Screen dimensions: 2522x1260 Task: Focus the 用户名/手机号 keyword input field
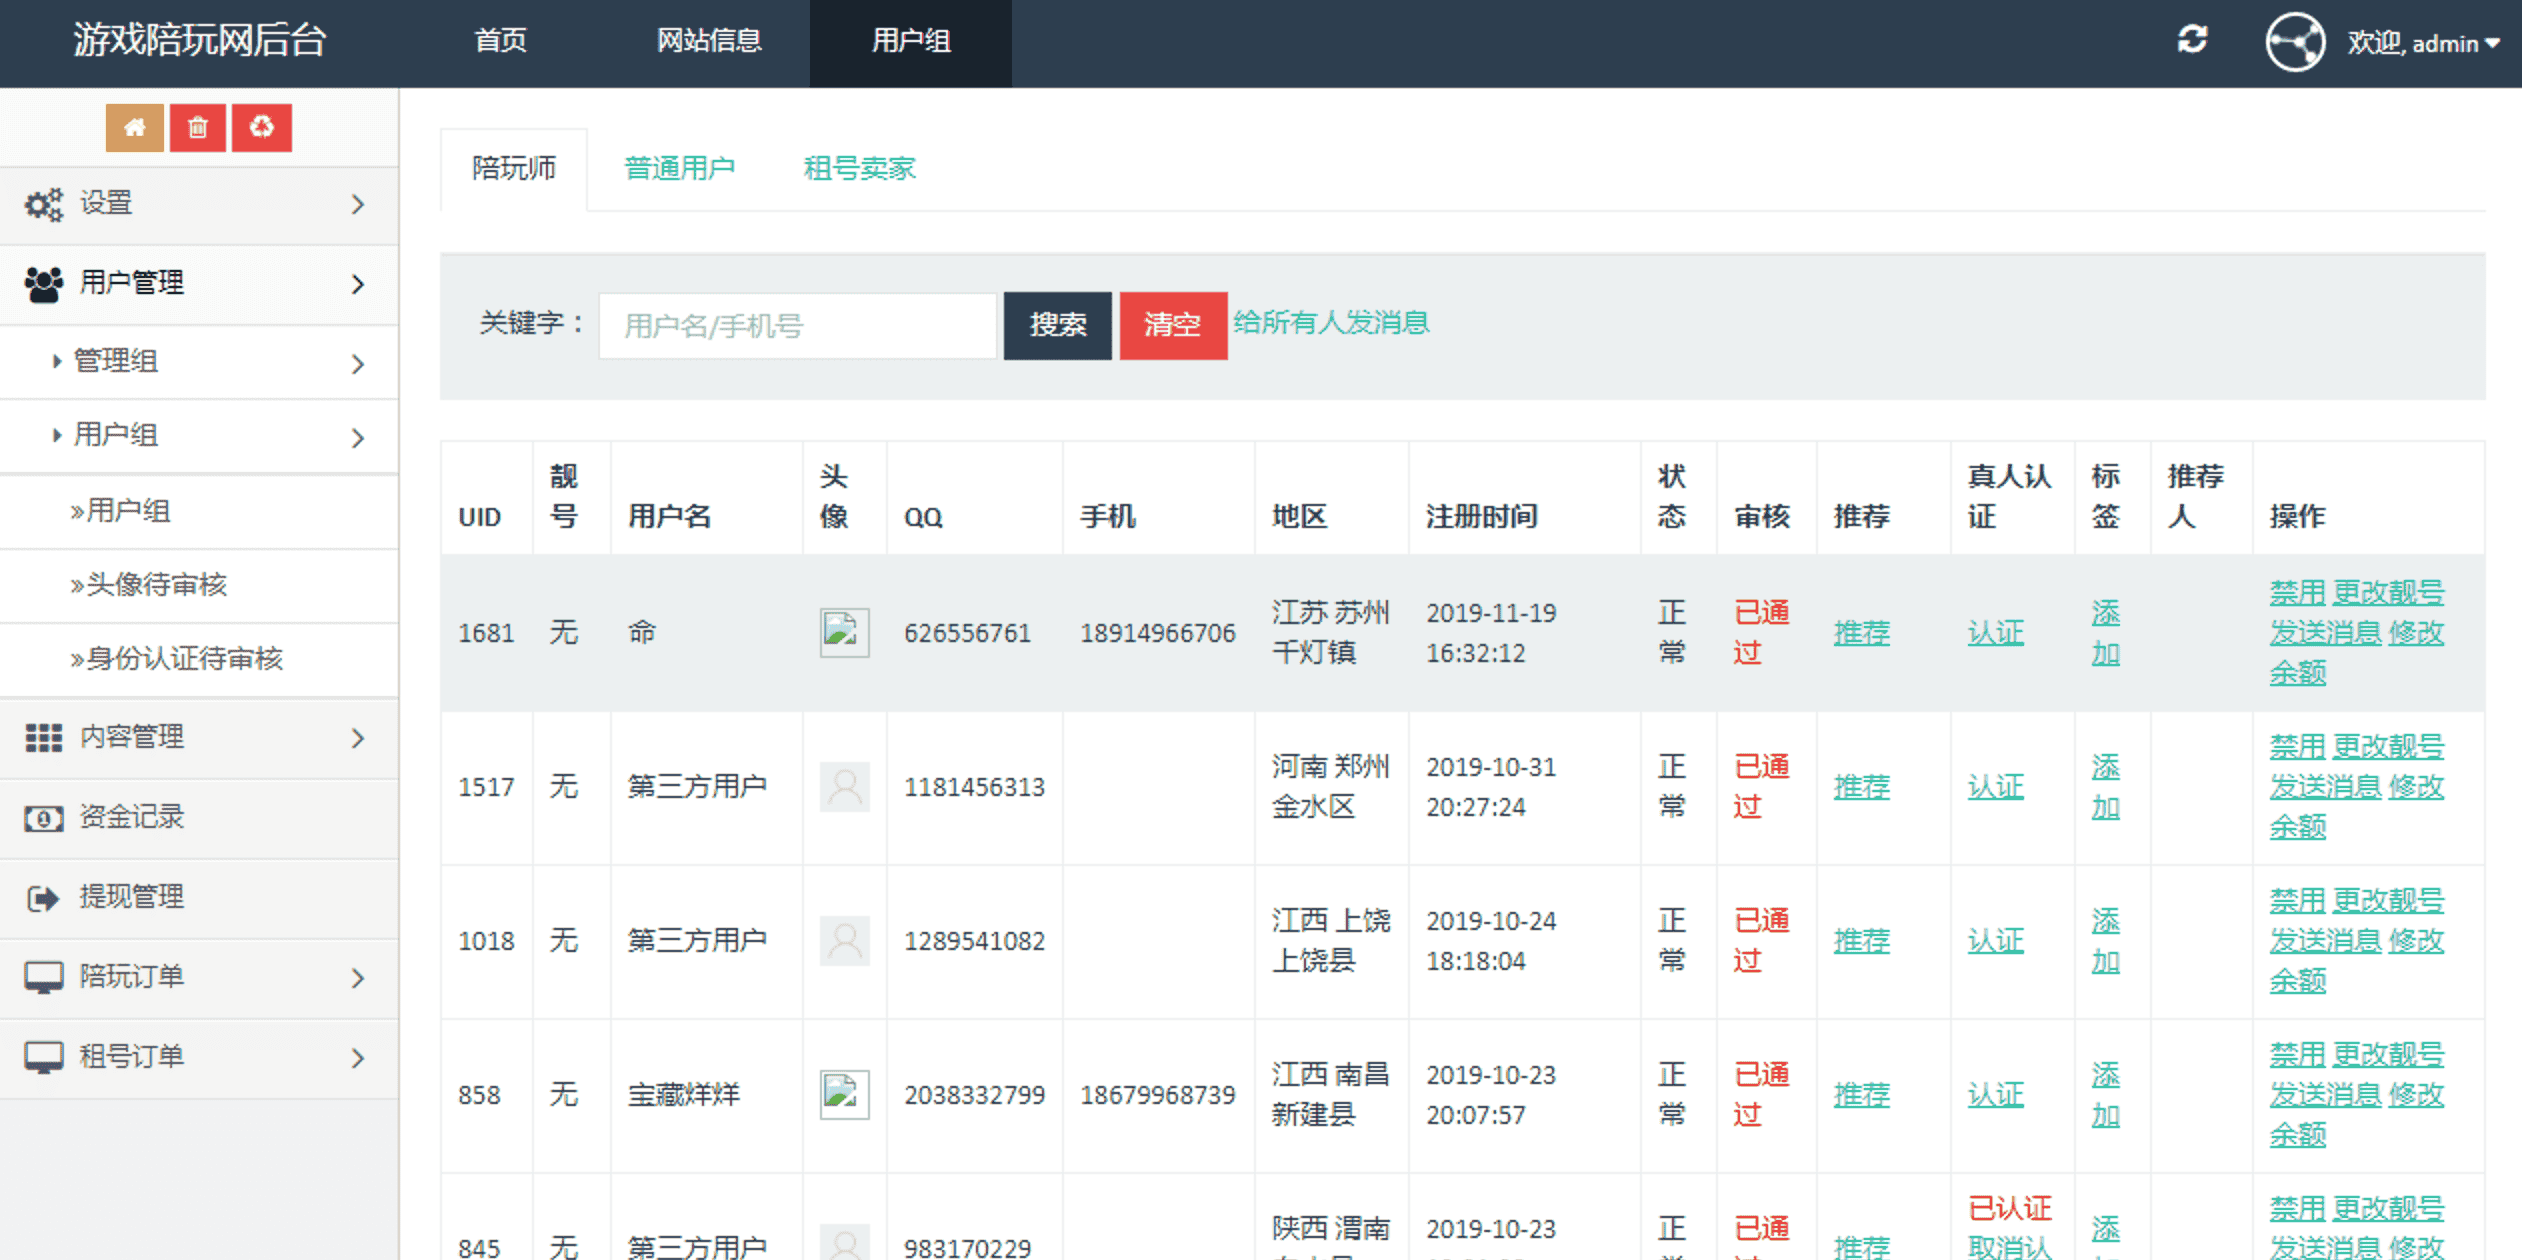[x=797, y=326]
